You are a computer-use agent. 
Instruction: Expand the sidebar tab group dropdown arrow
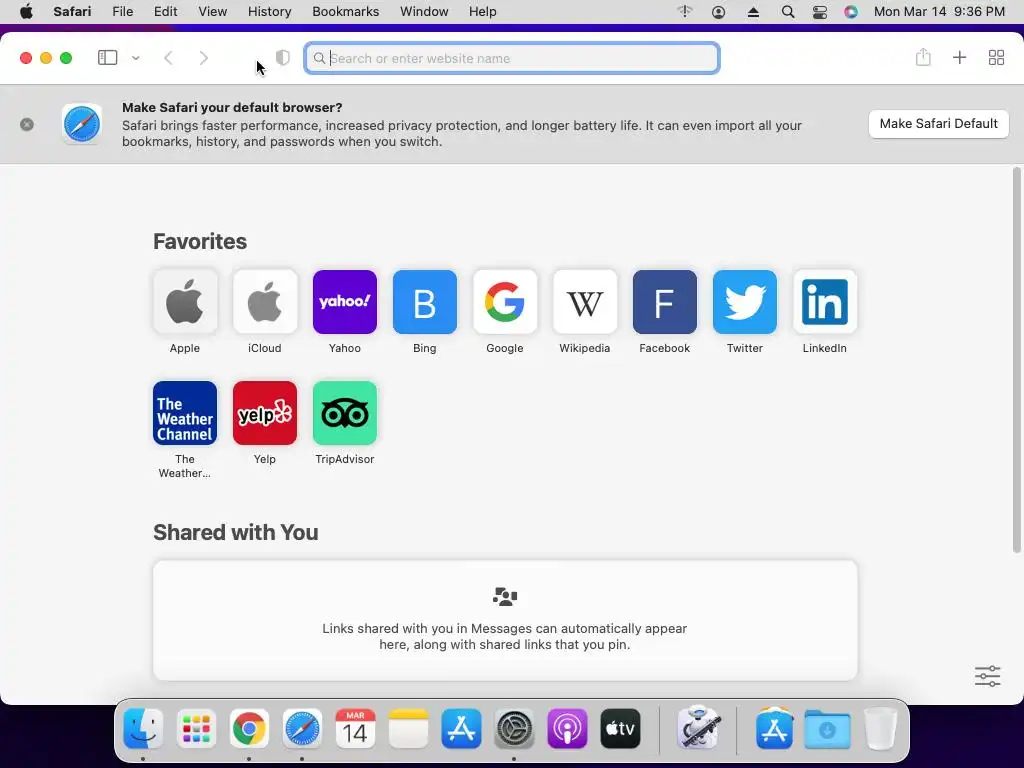point(136,57)
